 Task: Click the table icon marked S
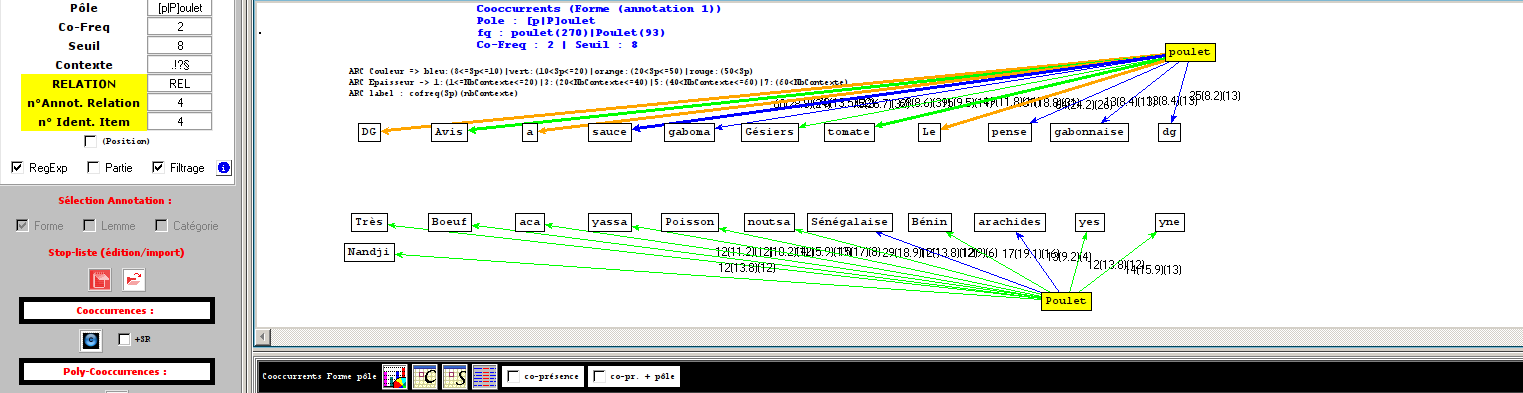(455, 377)
